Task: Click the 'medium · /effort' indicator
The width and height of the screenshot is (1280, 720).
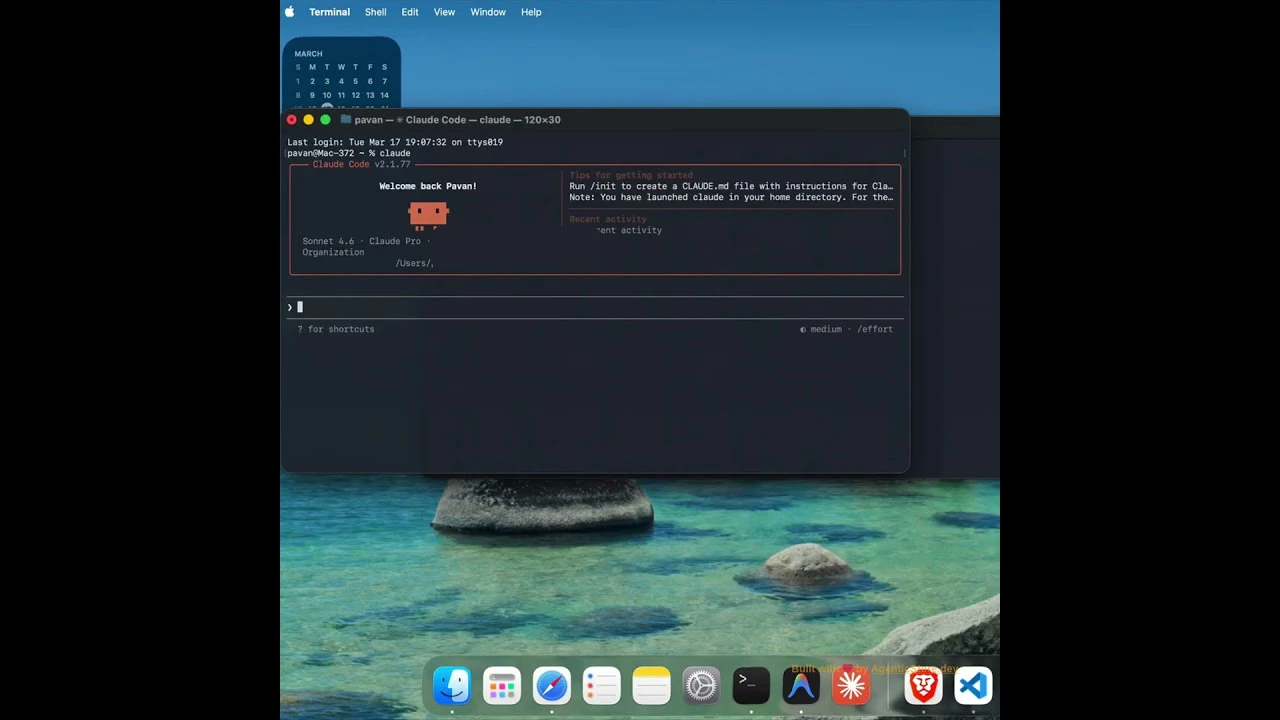Action: tap(846, 329)
